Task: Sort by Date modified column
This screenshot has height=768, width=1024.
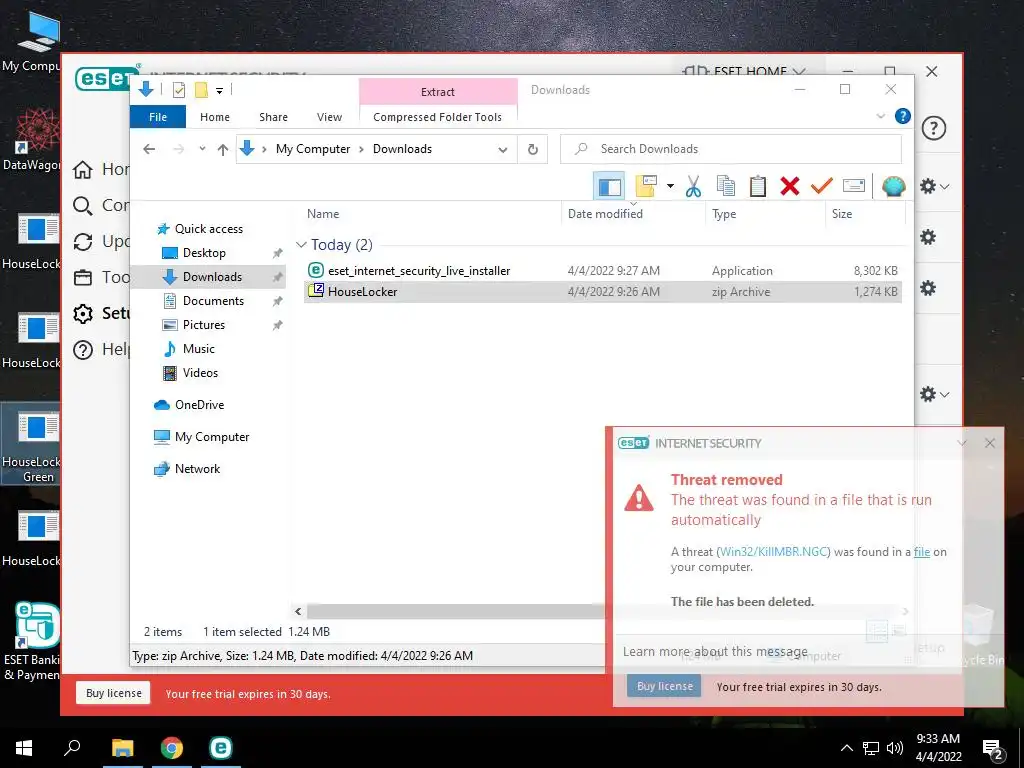Action: click(x=605, y=214)
